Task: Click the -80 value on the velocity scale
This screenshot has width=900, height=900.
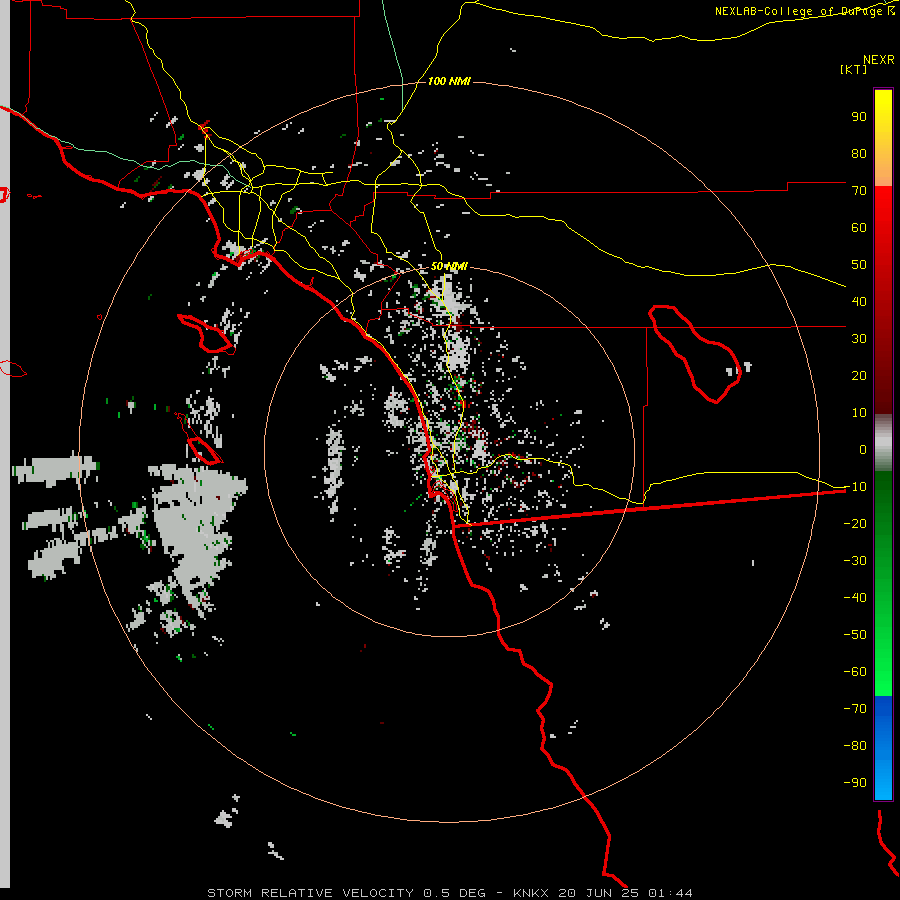Action: pos(855,746)
